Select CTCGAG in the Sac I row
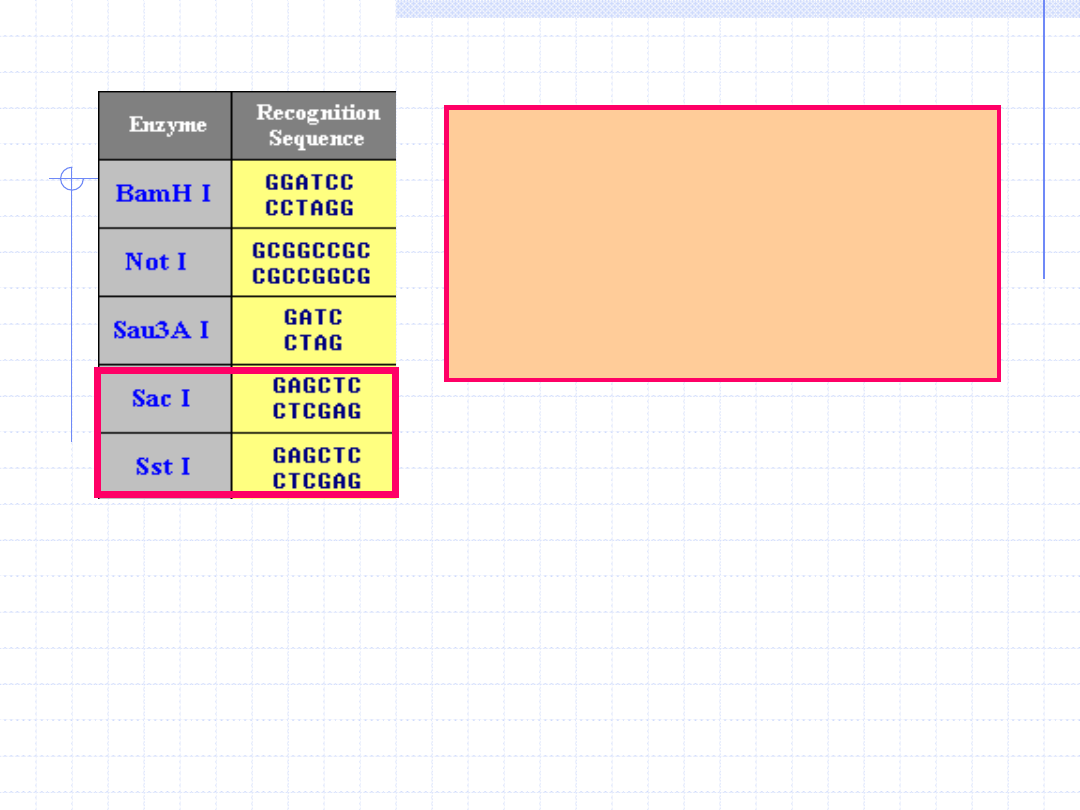This screenshot has width=1080, height=810. point(317,411)
